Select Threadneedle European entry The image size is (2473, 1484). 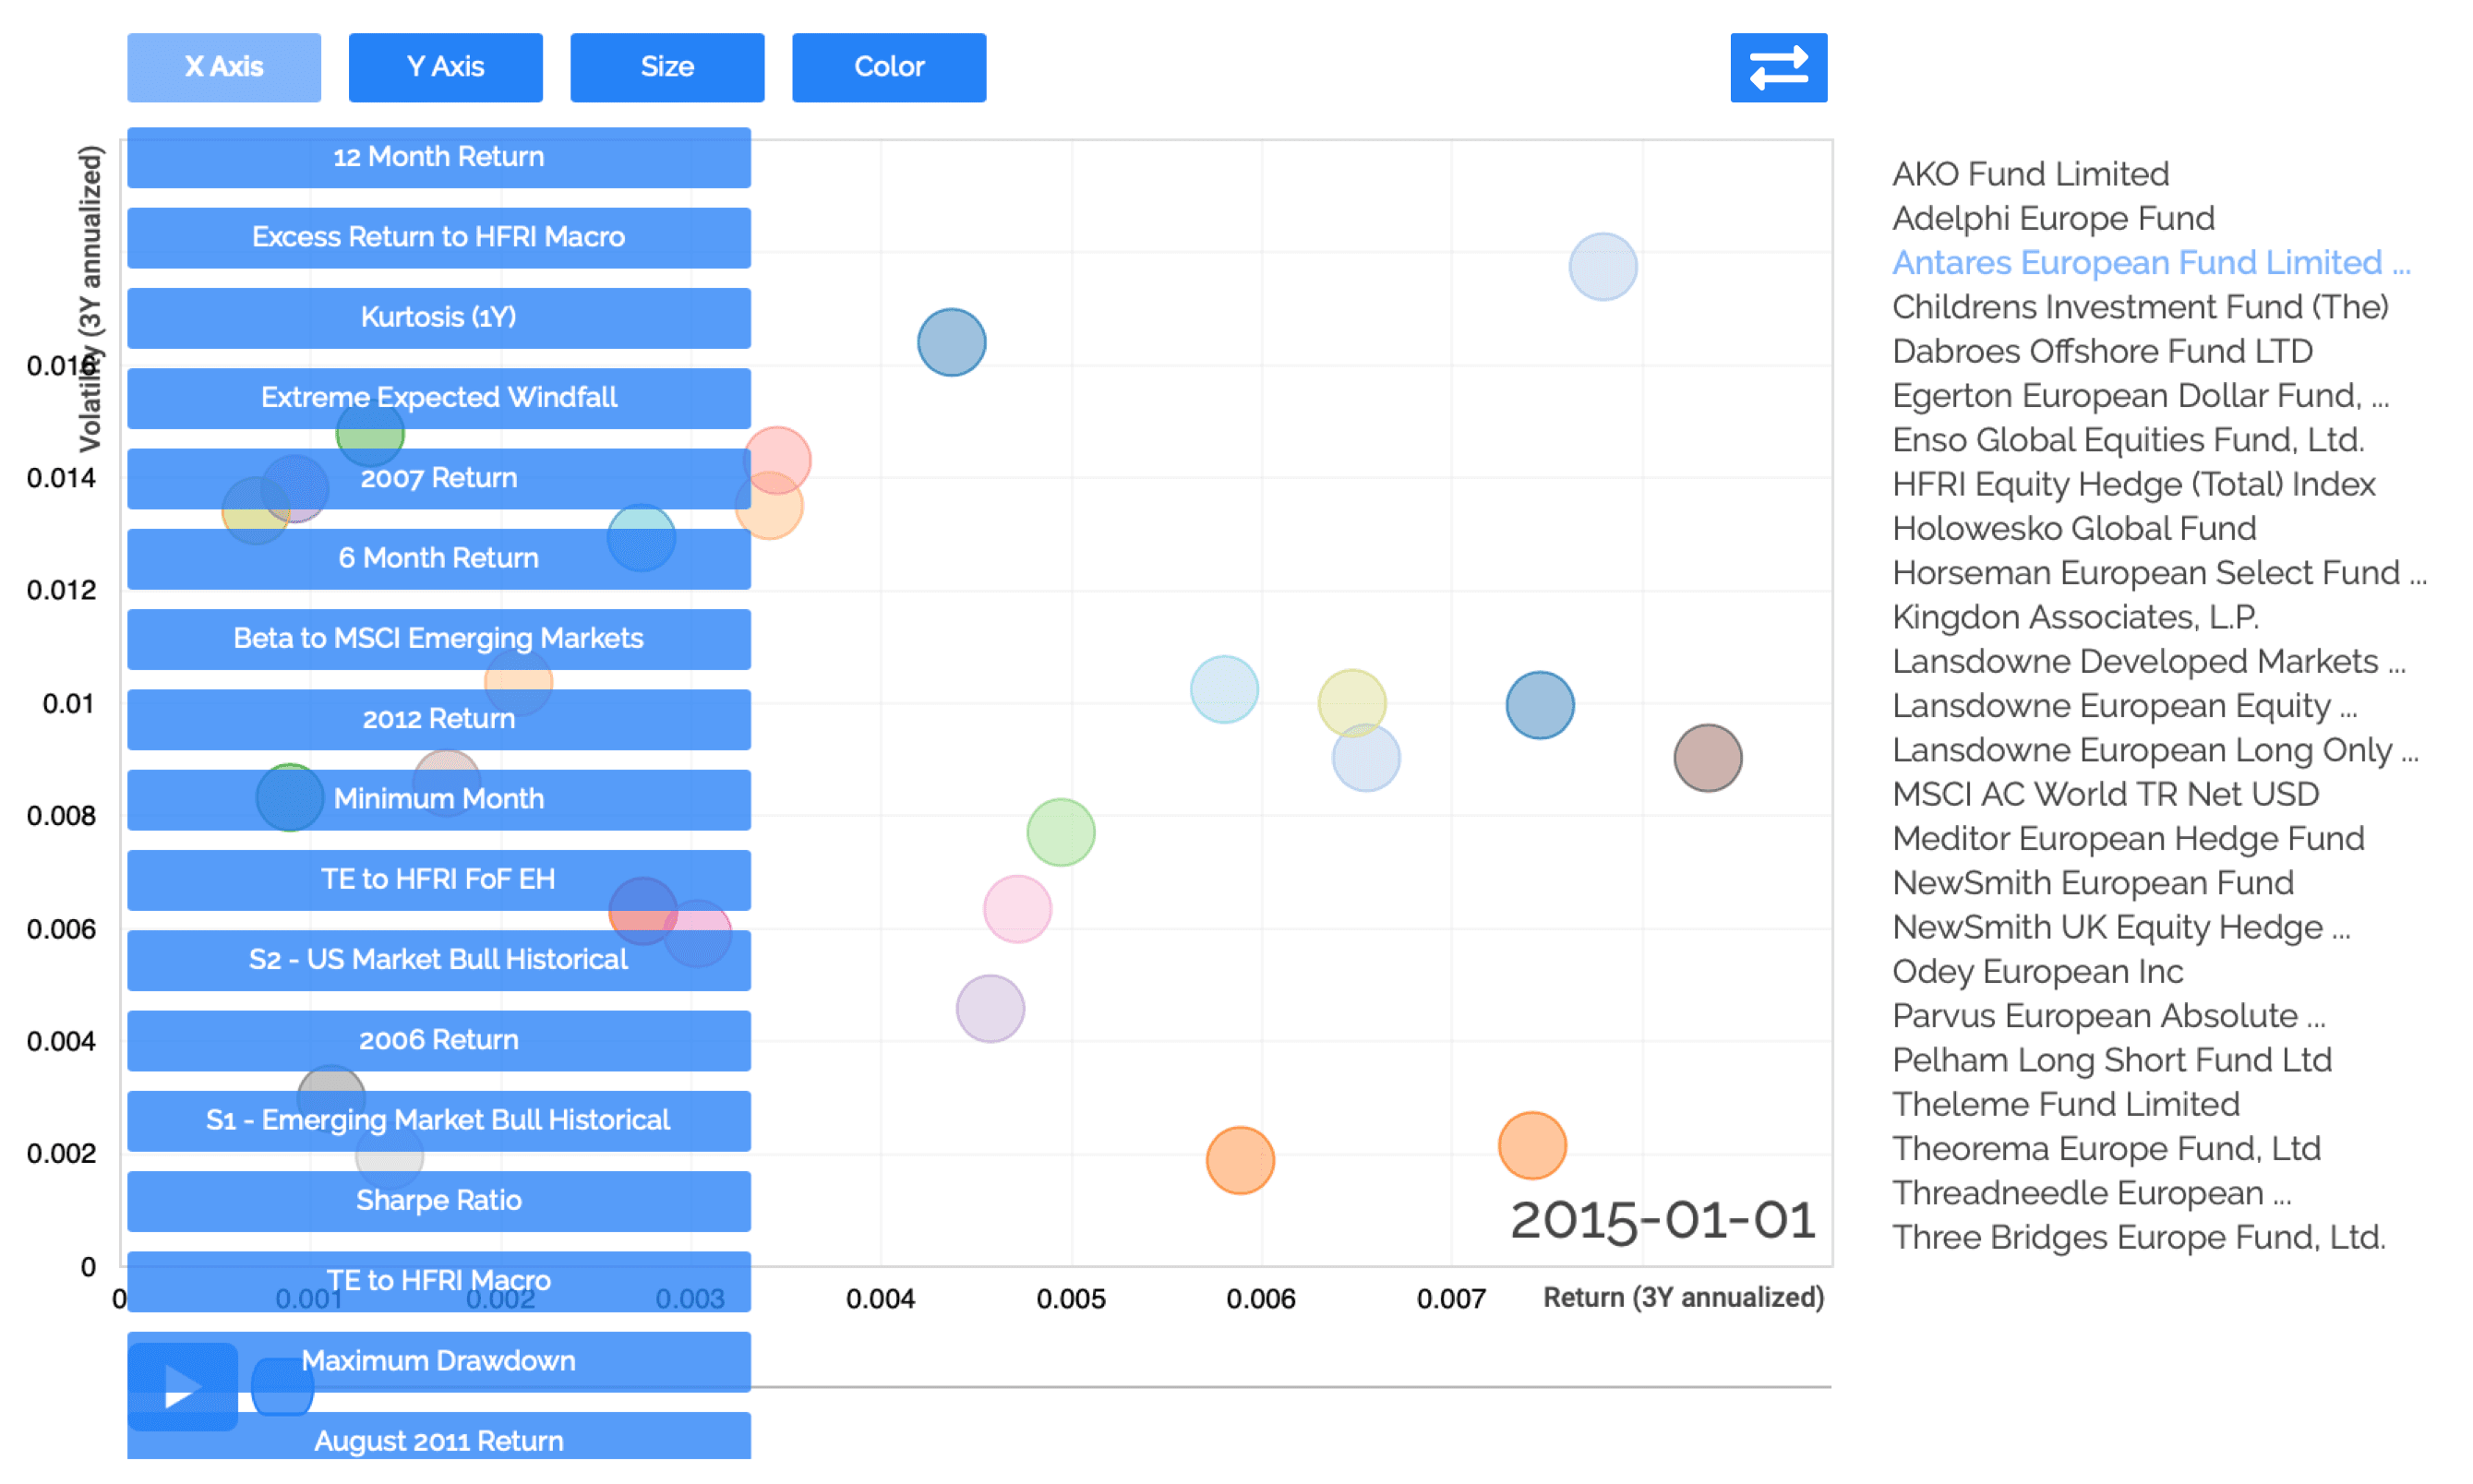[2091, 1192]
